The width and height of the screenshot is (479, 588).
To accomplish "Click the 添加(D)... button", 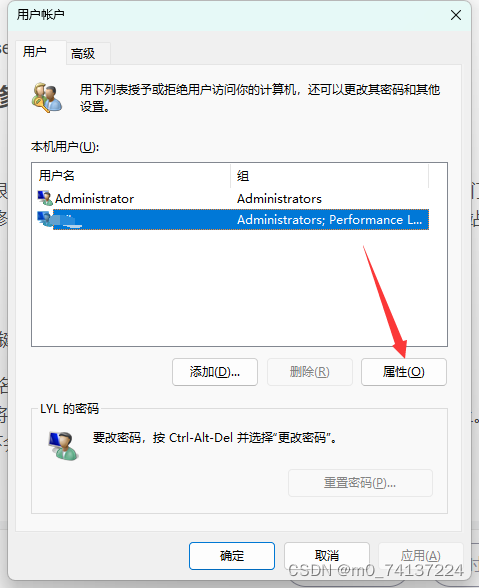I will (215, 372).
